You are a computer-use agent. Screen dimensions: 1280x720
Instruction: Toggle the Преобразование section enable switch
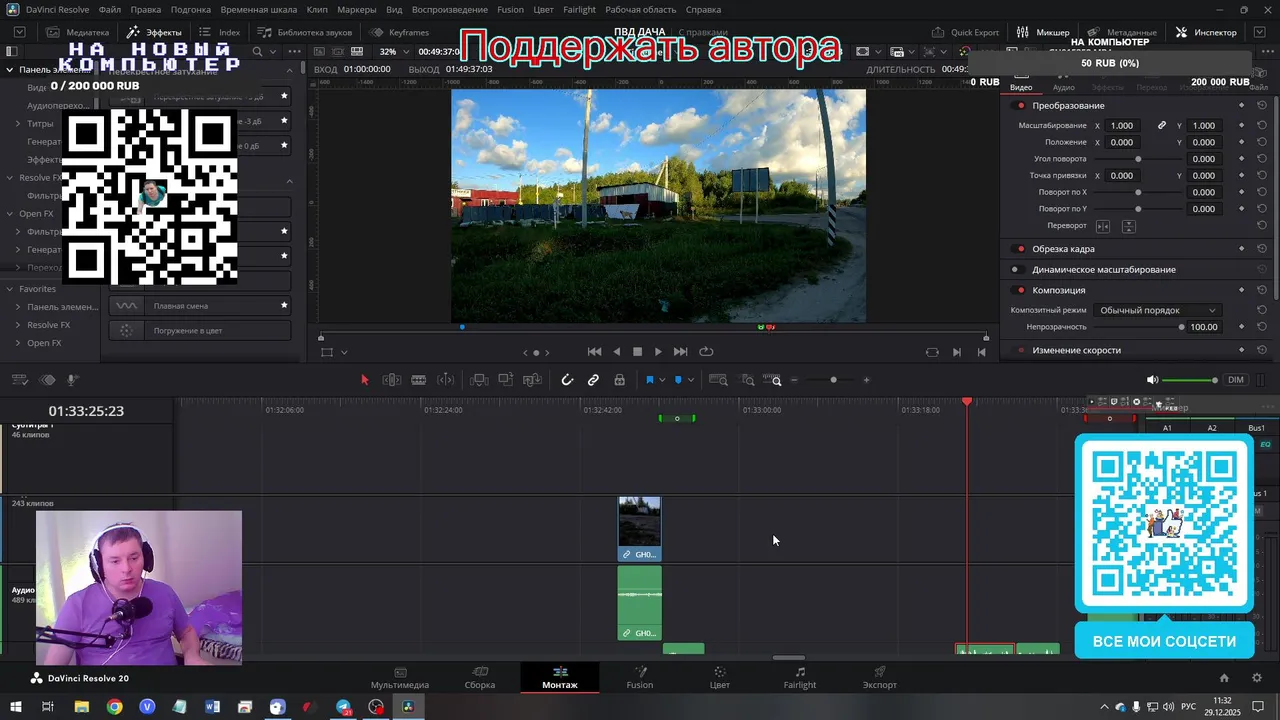(x=1020, y=106)
